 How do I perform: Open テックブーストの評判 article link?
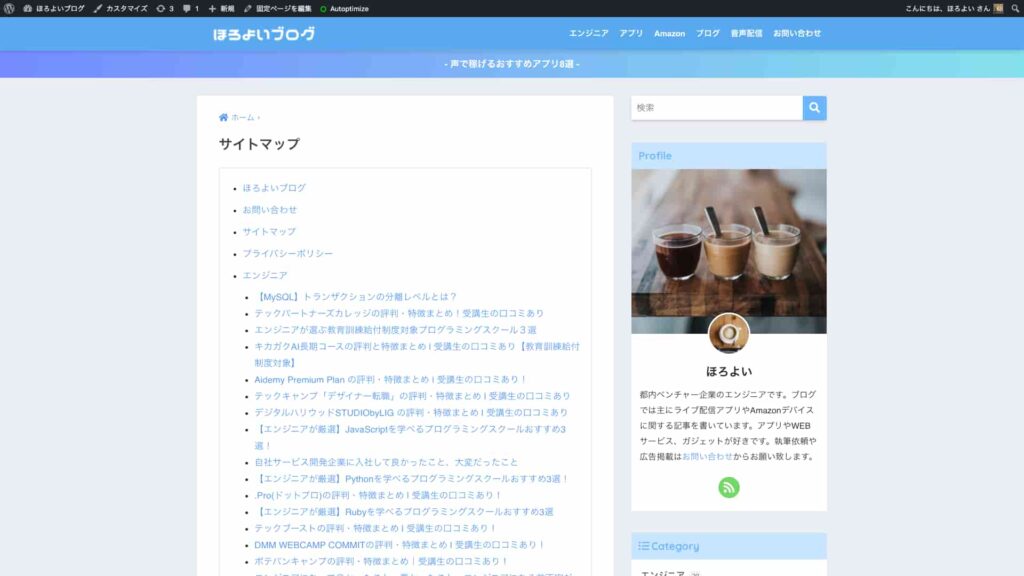click(376, 528)
